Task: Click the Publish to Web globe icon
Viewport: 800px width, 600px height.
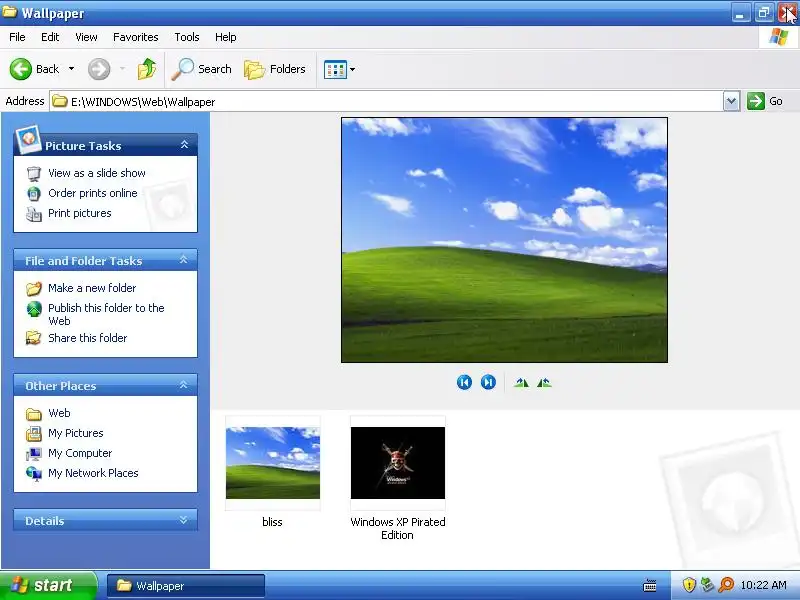Action: pyautogui.click(x=34, y=309)
